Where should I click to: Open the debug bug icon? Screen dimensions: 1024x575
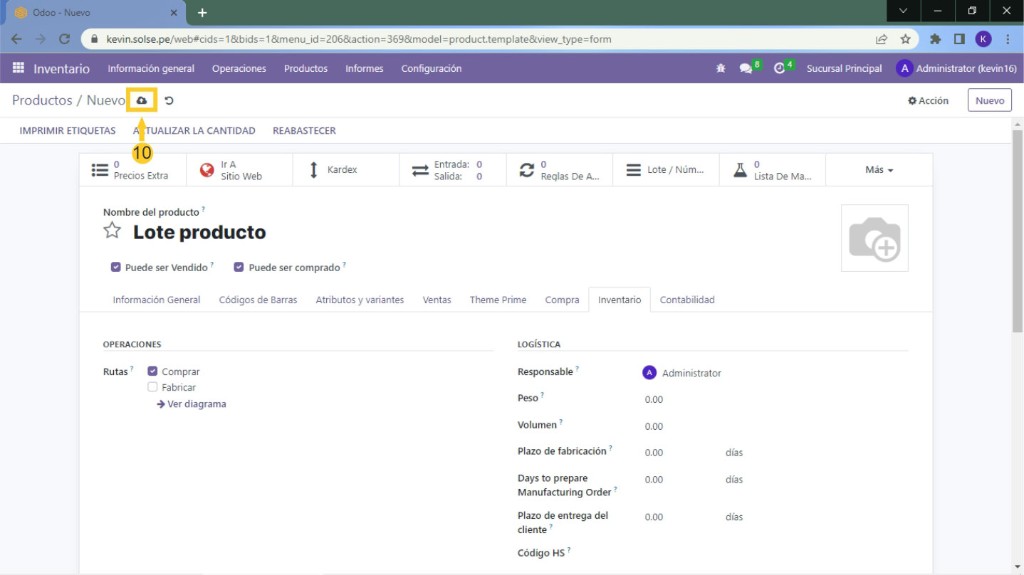coord(720,68)
